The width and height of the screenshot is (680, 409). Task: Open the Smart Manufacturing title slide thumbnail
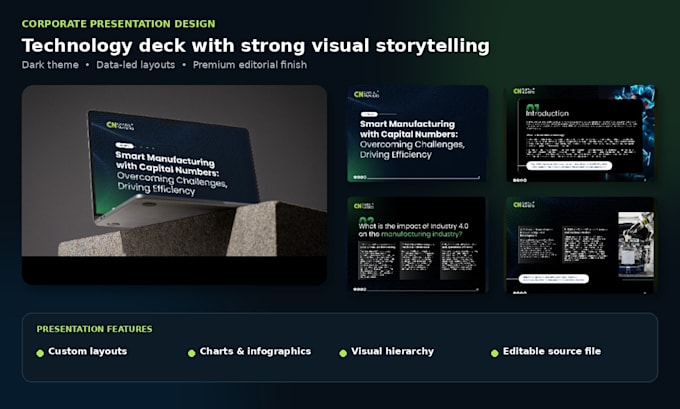[418, 134]
